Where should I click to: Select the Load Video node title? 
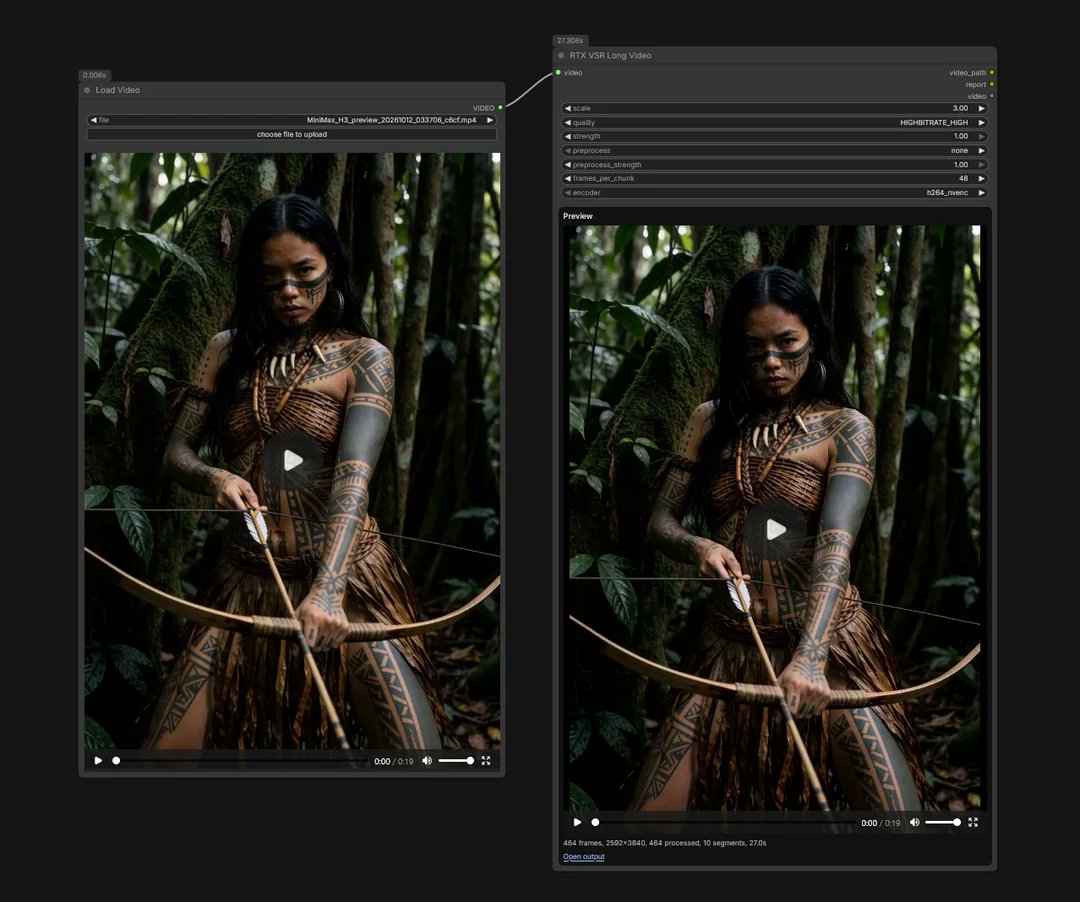[x=118, y=90]
